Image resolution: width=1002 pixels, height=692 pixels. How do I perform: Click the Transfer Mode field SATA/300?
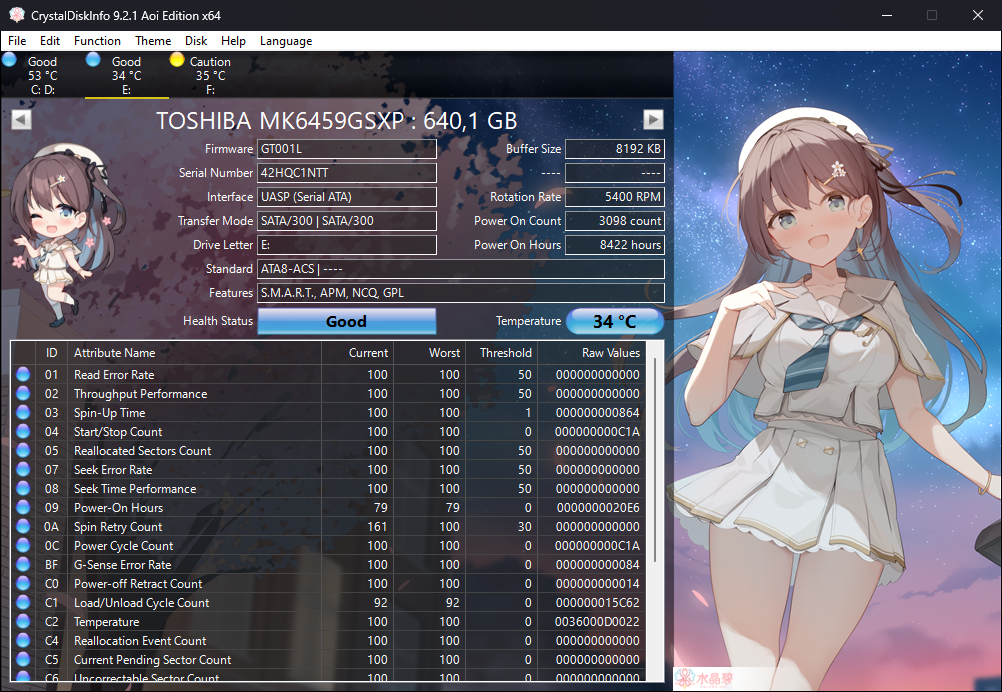tap(347, 220)
